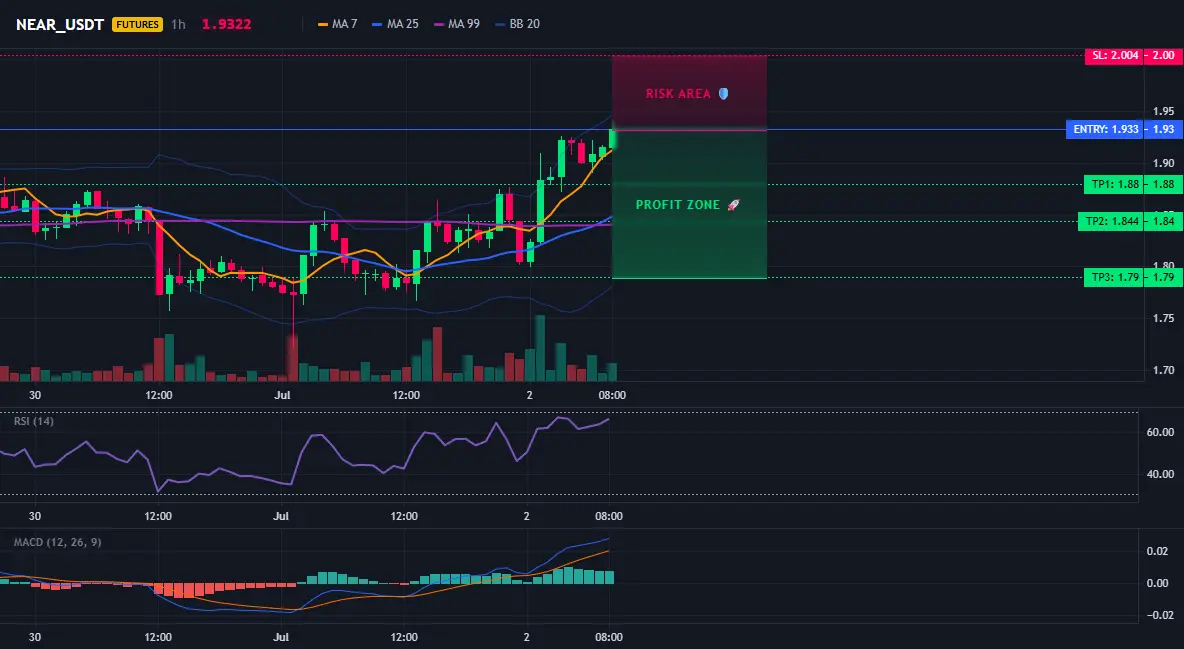Viewport: 1184px width, 649px height.
Task: Click the last MACD histogram bar
Action: [609, 576]
